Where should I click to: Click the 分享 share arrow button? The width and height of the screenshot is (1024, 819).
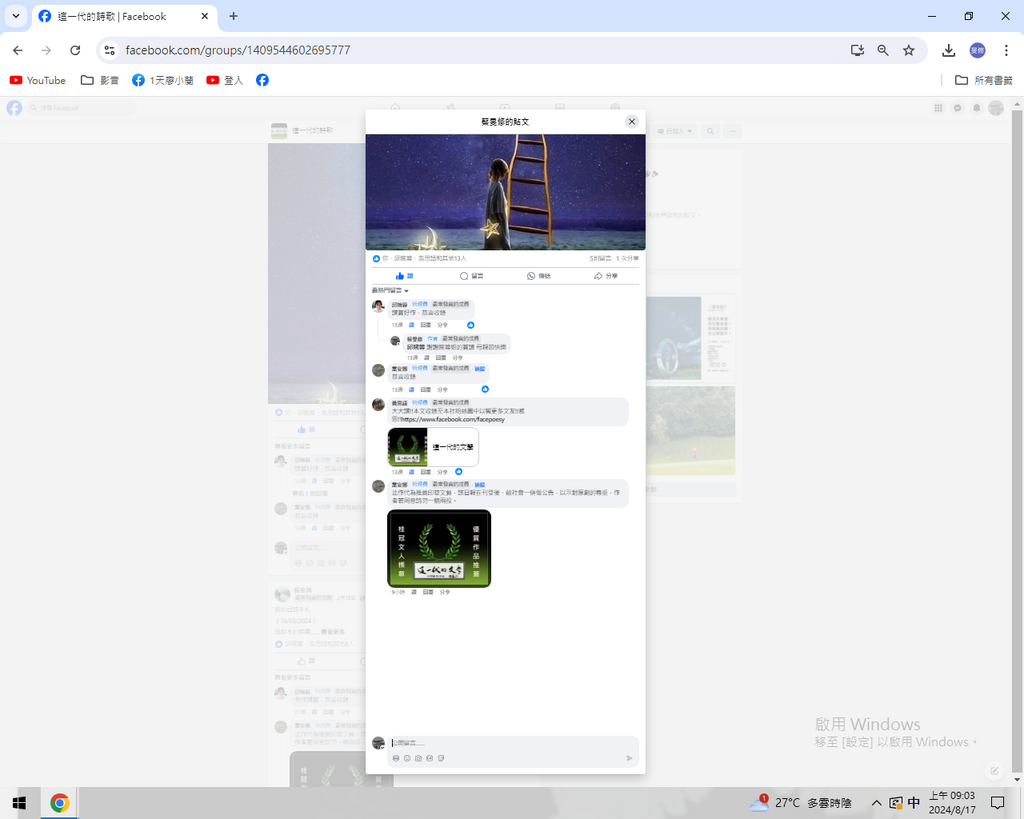[x=605, y=276]
